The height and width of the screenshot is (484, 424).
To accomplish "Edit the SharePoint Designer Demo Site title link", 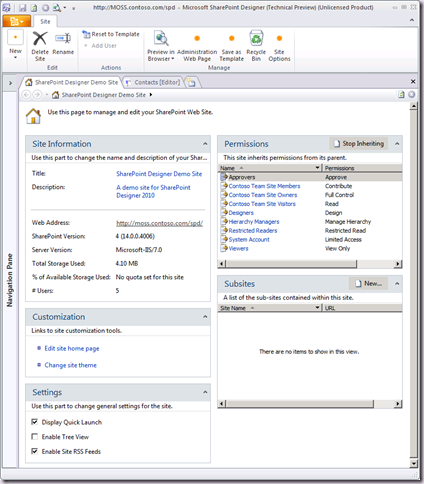I will pyautogui.click(x=159, y=174).
